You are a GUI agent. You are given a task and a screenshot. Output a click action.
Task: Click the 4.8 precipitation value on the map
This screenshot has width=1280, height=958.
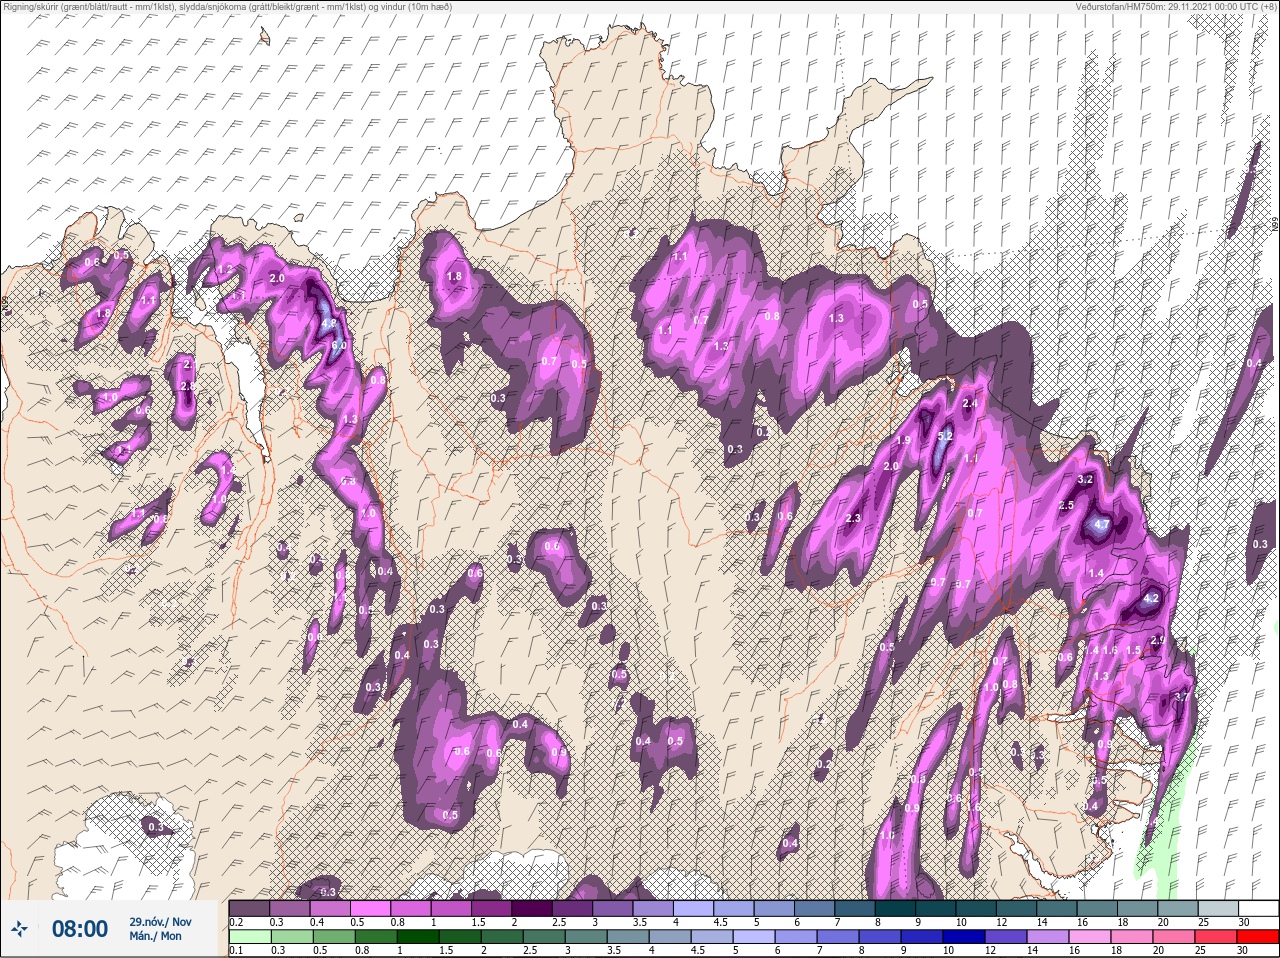(328, 323)
